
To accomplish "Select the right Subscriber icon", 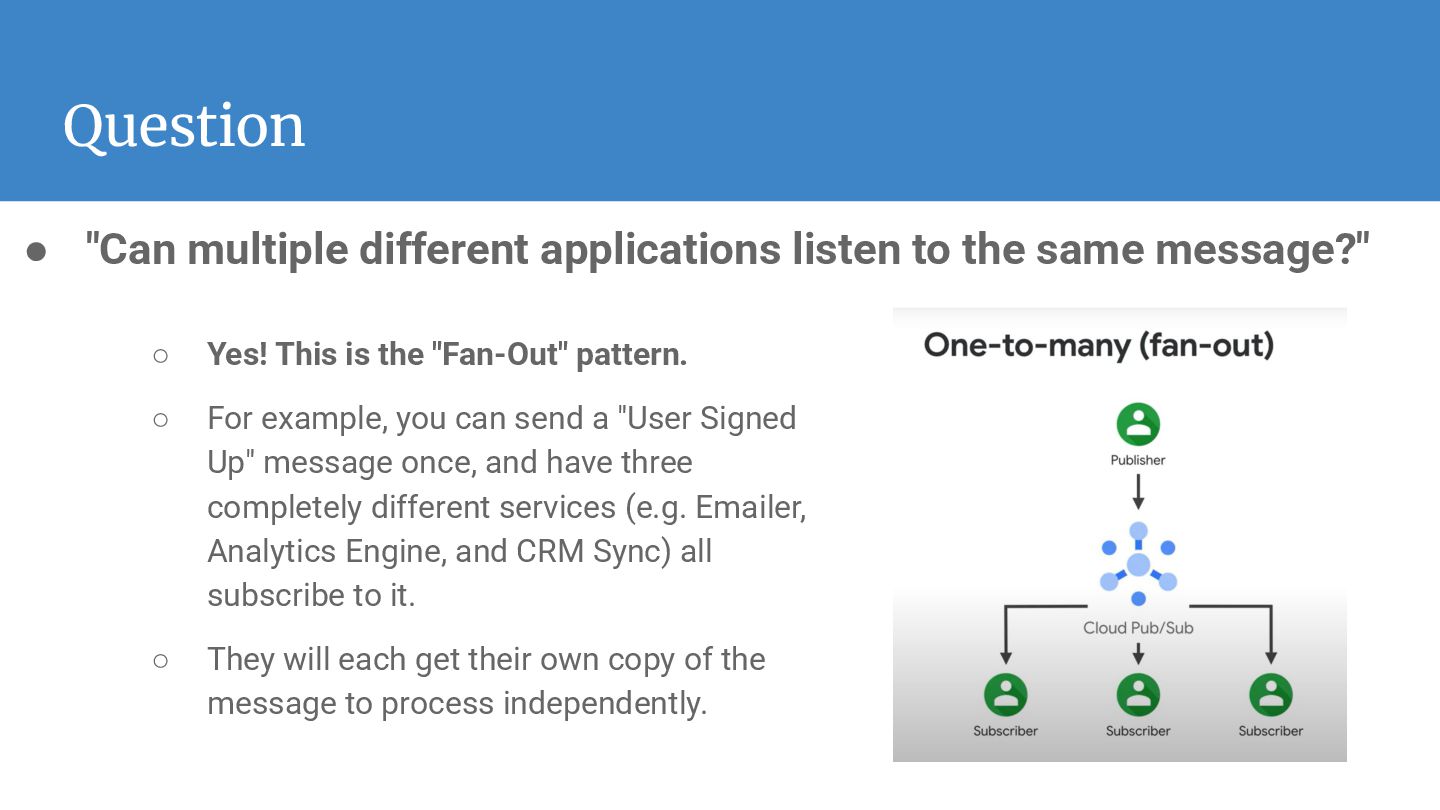I will click(1271, 695).
